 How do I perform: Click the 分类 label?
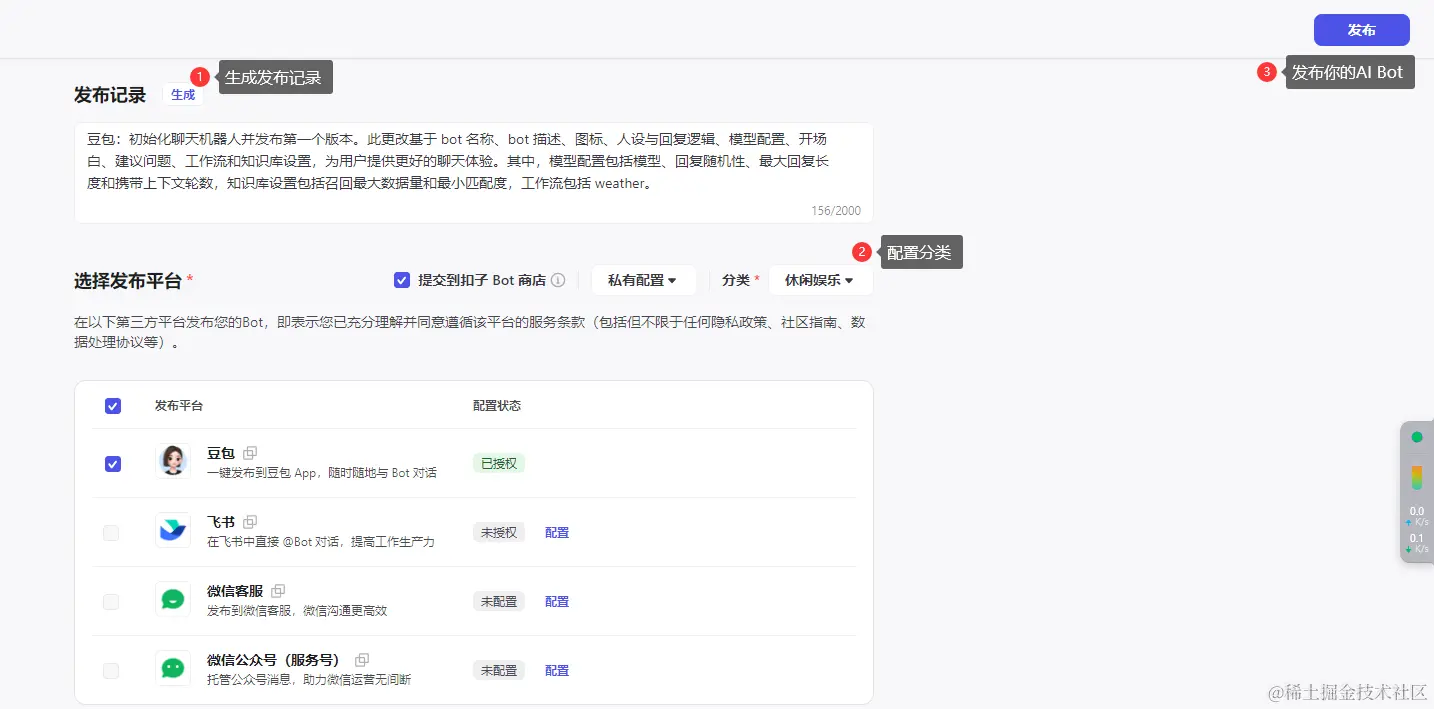[736, 280]
